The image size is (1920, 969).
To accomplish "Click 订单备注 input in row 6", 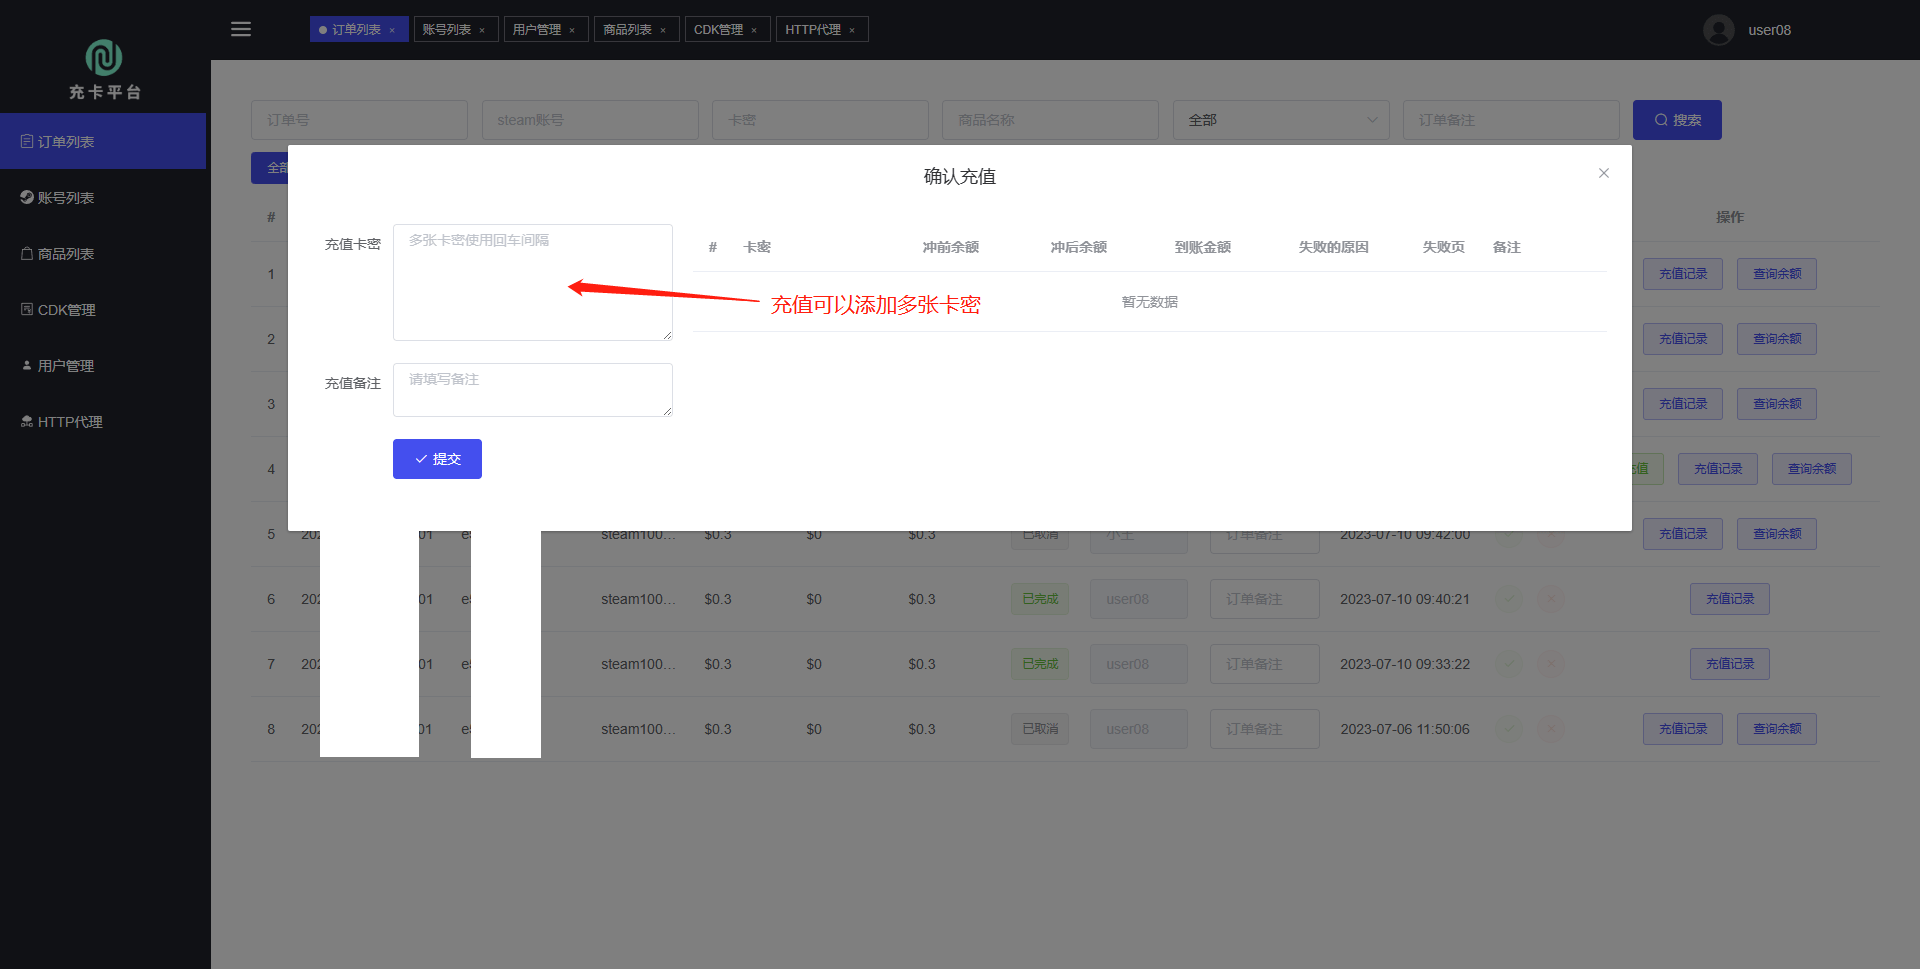I will [x=1265, y=599].
